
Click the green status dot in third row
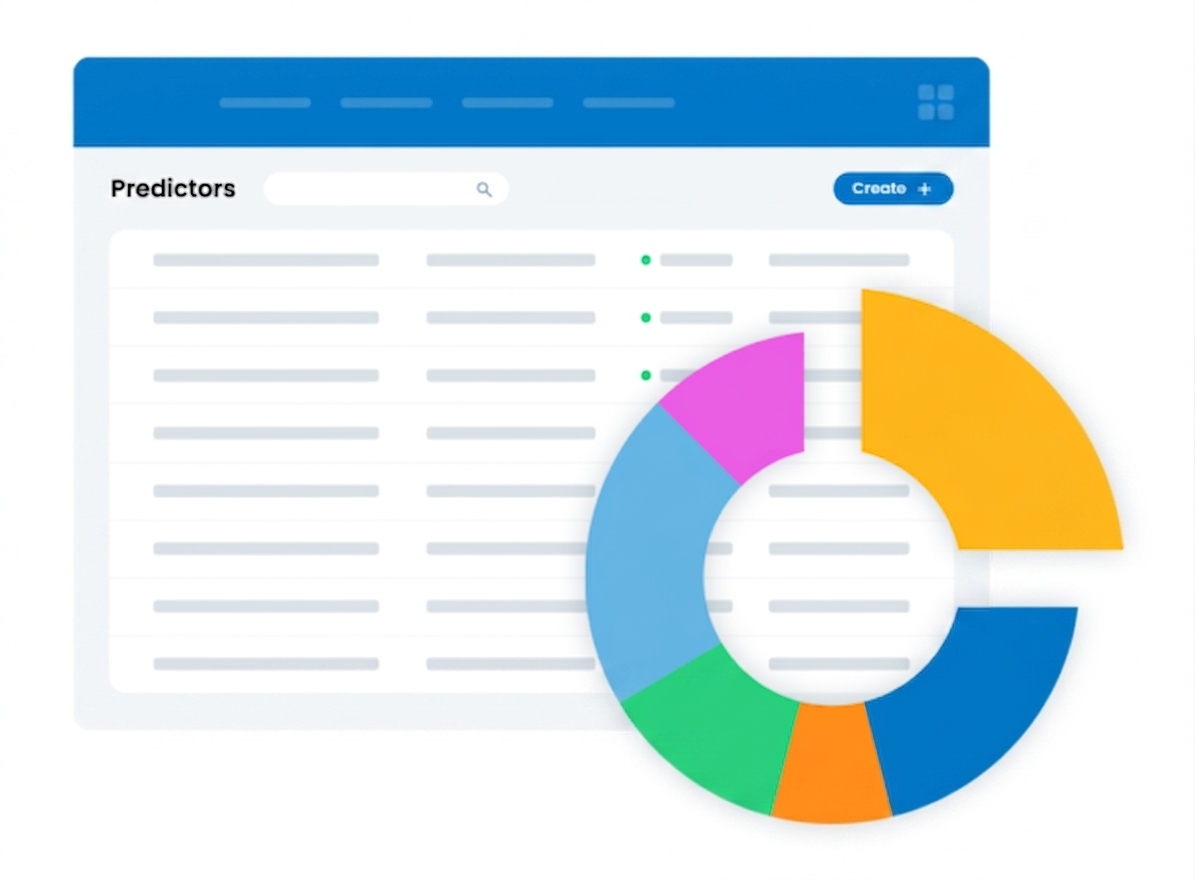[x=646, y=376]
